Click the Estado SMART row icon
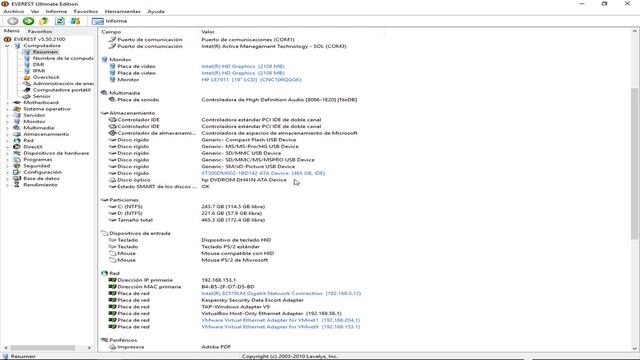The width and height of the screenshot is (640, 360). (112, 187)
